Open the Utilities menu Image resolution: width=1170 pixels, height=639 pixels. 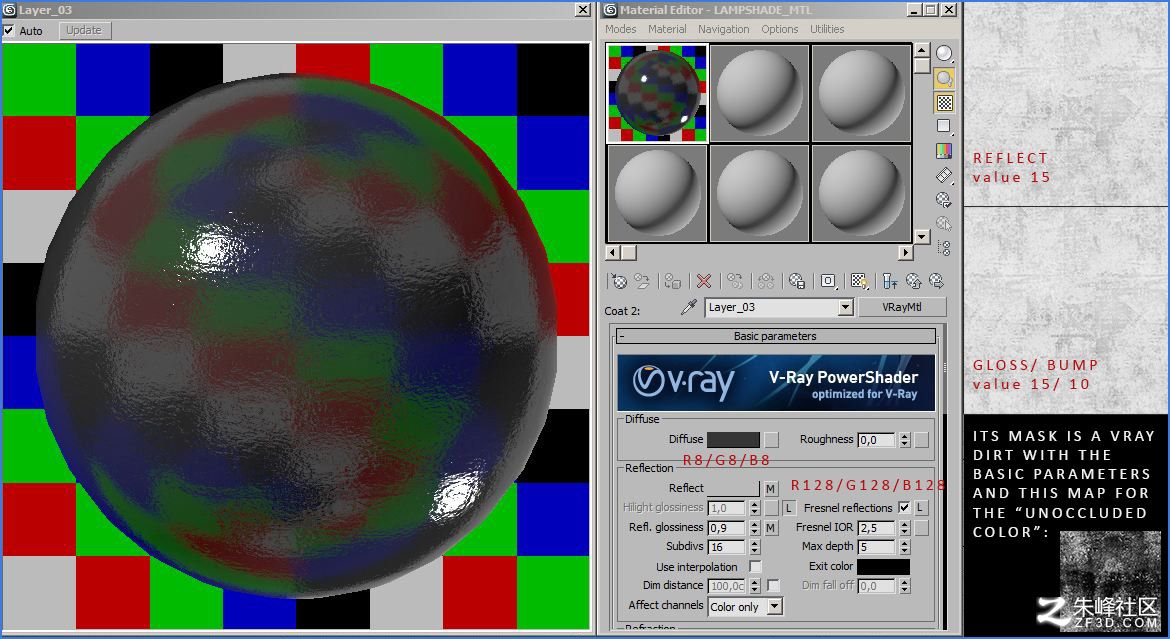pyautogui.click(x=828, y=29)
